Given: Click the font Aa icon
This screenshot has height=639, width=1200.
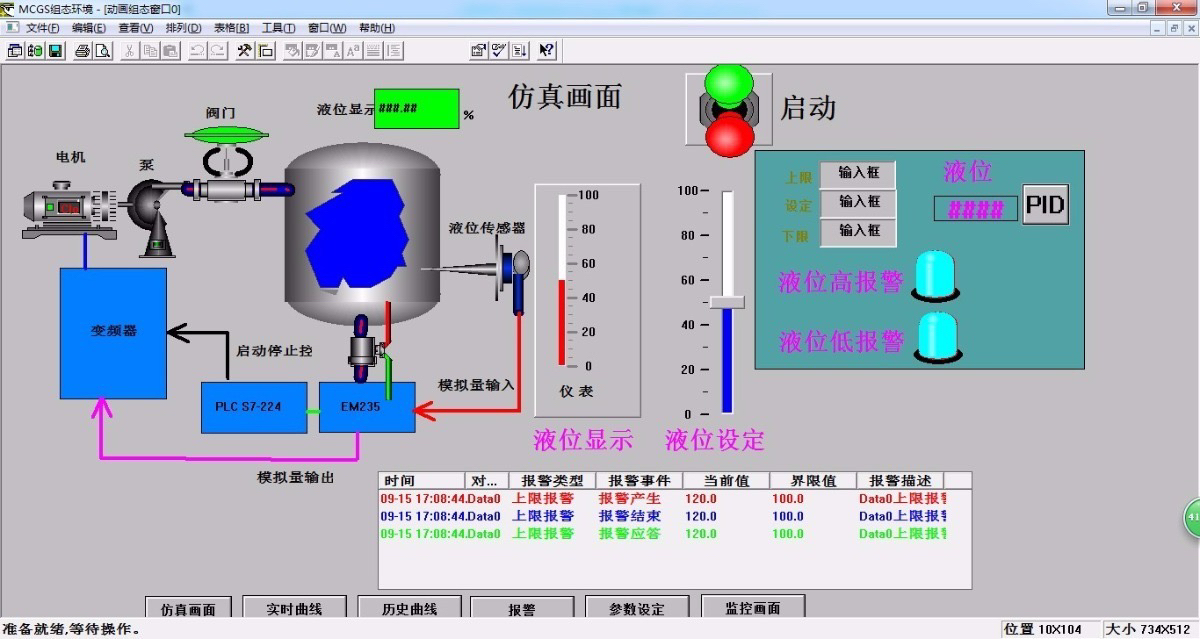Looking at the screenshot, I should click(353, 50).
